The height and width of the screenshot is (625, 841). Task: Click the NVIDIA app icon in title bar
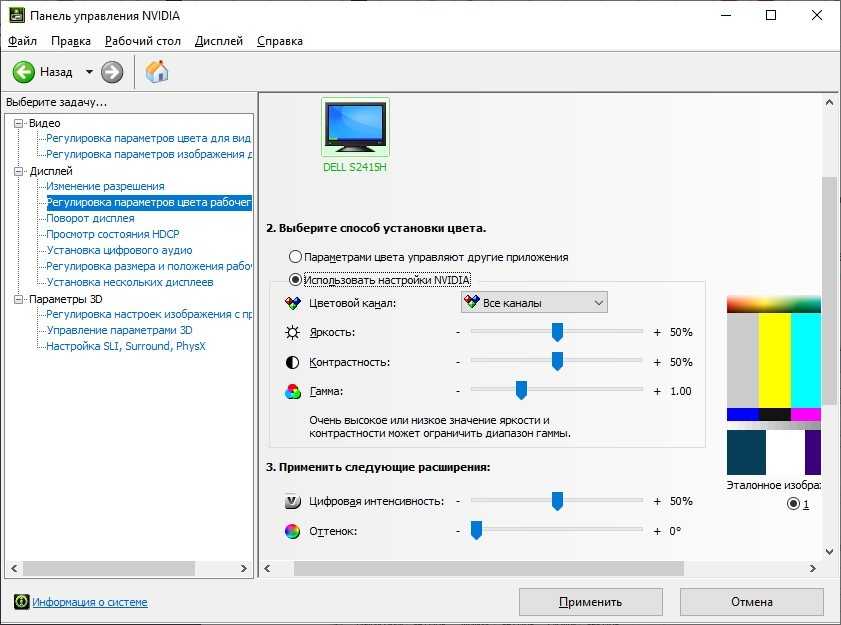17,15
